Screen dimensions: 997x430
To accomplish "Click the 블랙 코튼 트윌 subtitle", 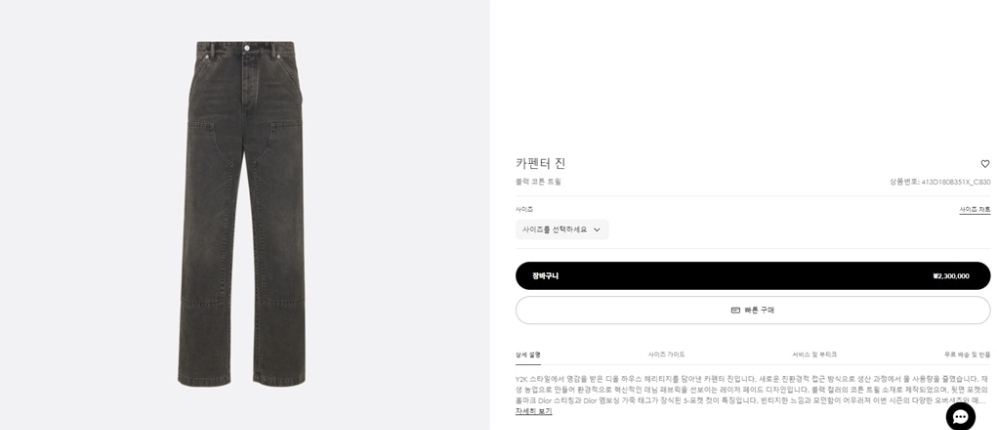I will pos(539,182).
